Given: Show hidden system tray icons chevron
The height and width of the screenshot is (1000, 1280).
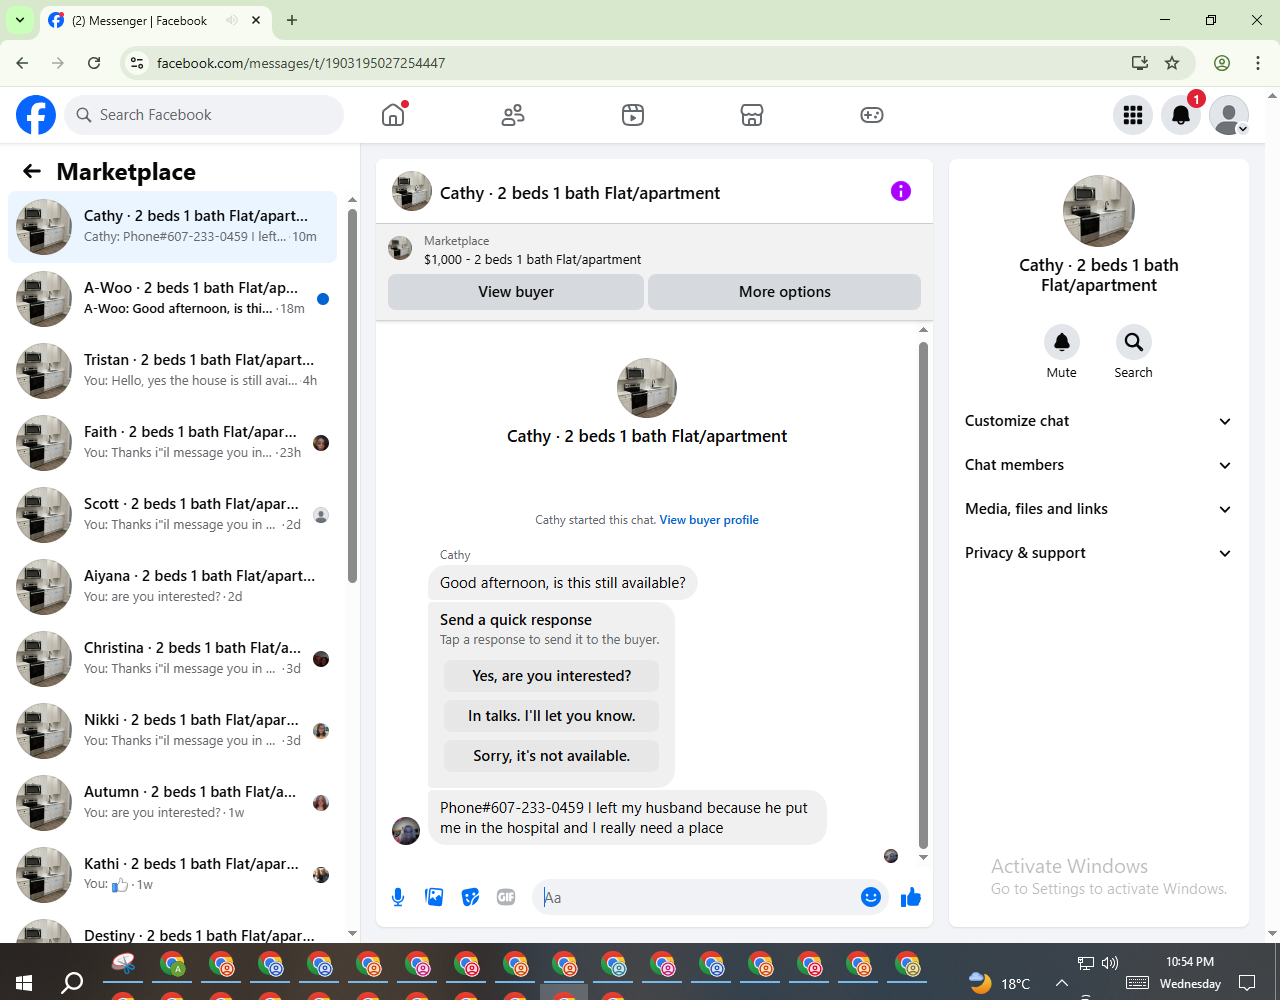Looking at the screenshot, I should point(1062,984).
